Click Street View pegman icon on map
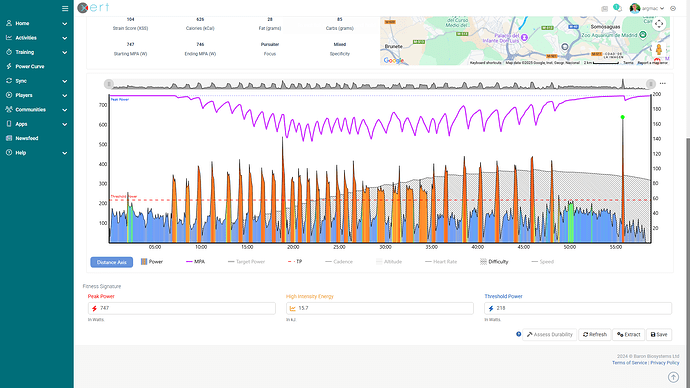Screen dimensions: 690x388 pyautogui.click(x=659, y=49)
